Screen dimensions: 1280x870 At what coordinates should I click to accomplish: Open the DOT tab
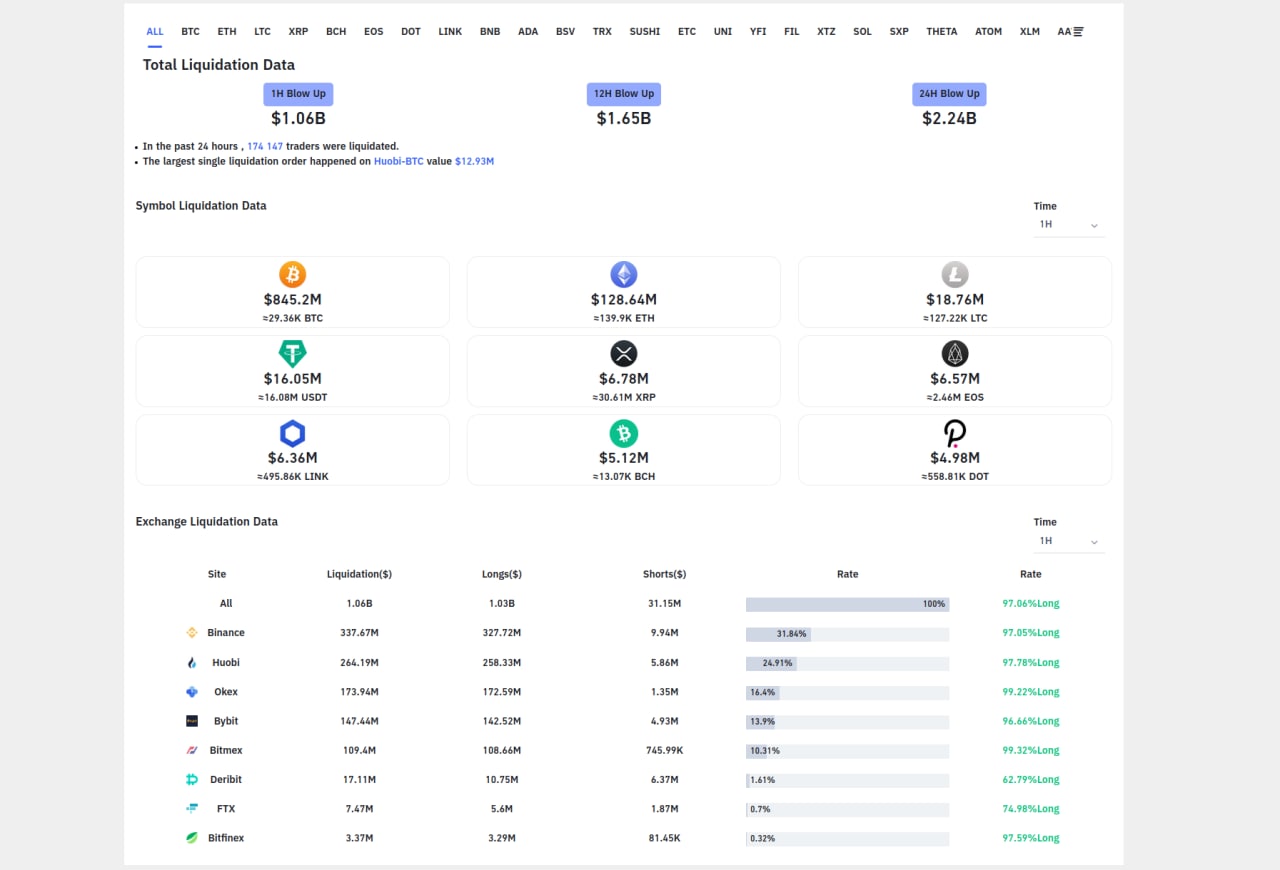411,32
